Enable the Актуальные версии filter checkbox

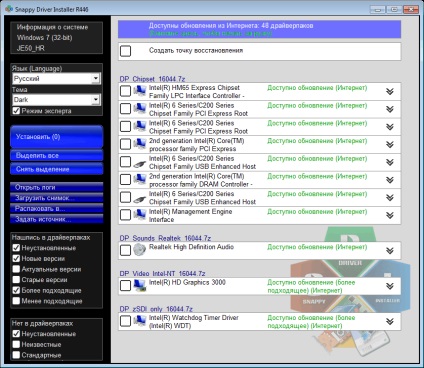point(16,269)
